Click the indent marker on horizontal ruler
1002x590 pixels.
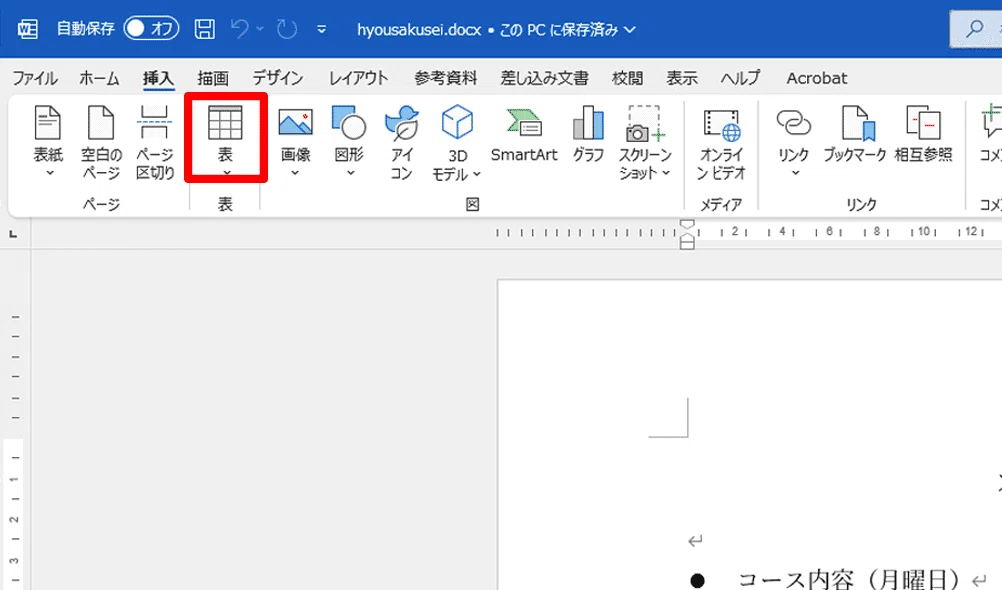click(x=687, y=234)
